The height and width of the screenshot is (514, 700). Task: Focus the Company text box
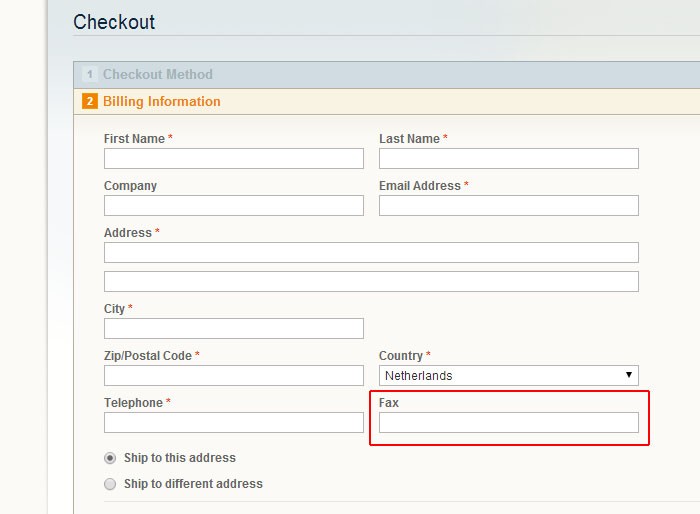(x=234, y=205)
